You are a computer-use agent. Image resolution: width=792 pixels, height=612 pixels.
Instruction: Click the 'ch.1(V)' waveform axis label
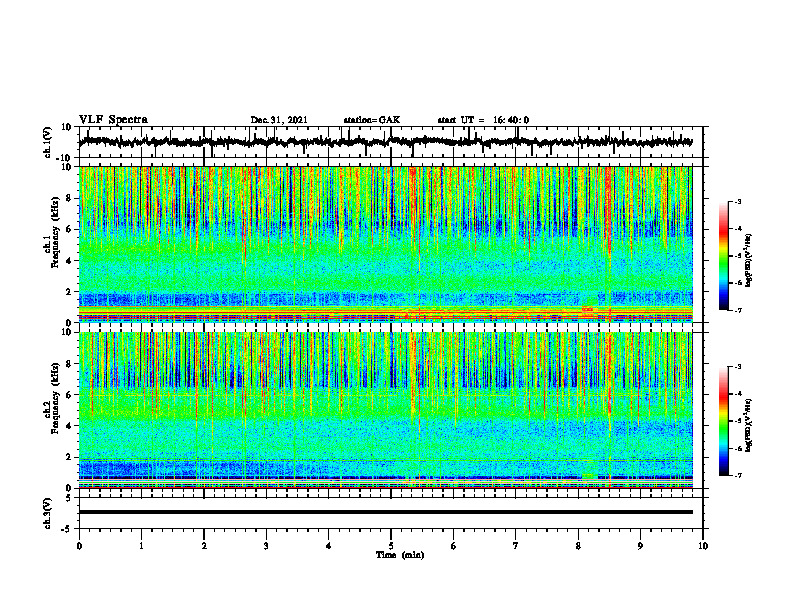48,142
